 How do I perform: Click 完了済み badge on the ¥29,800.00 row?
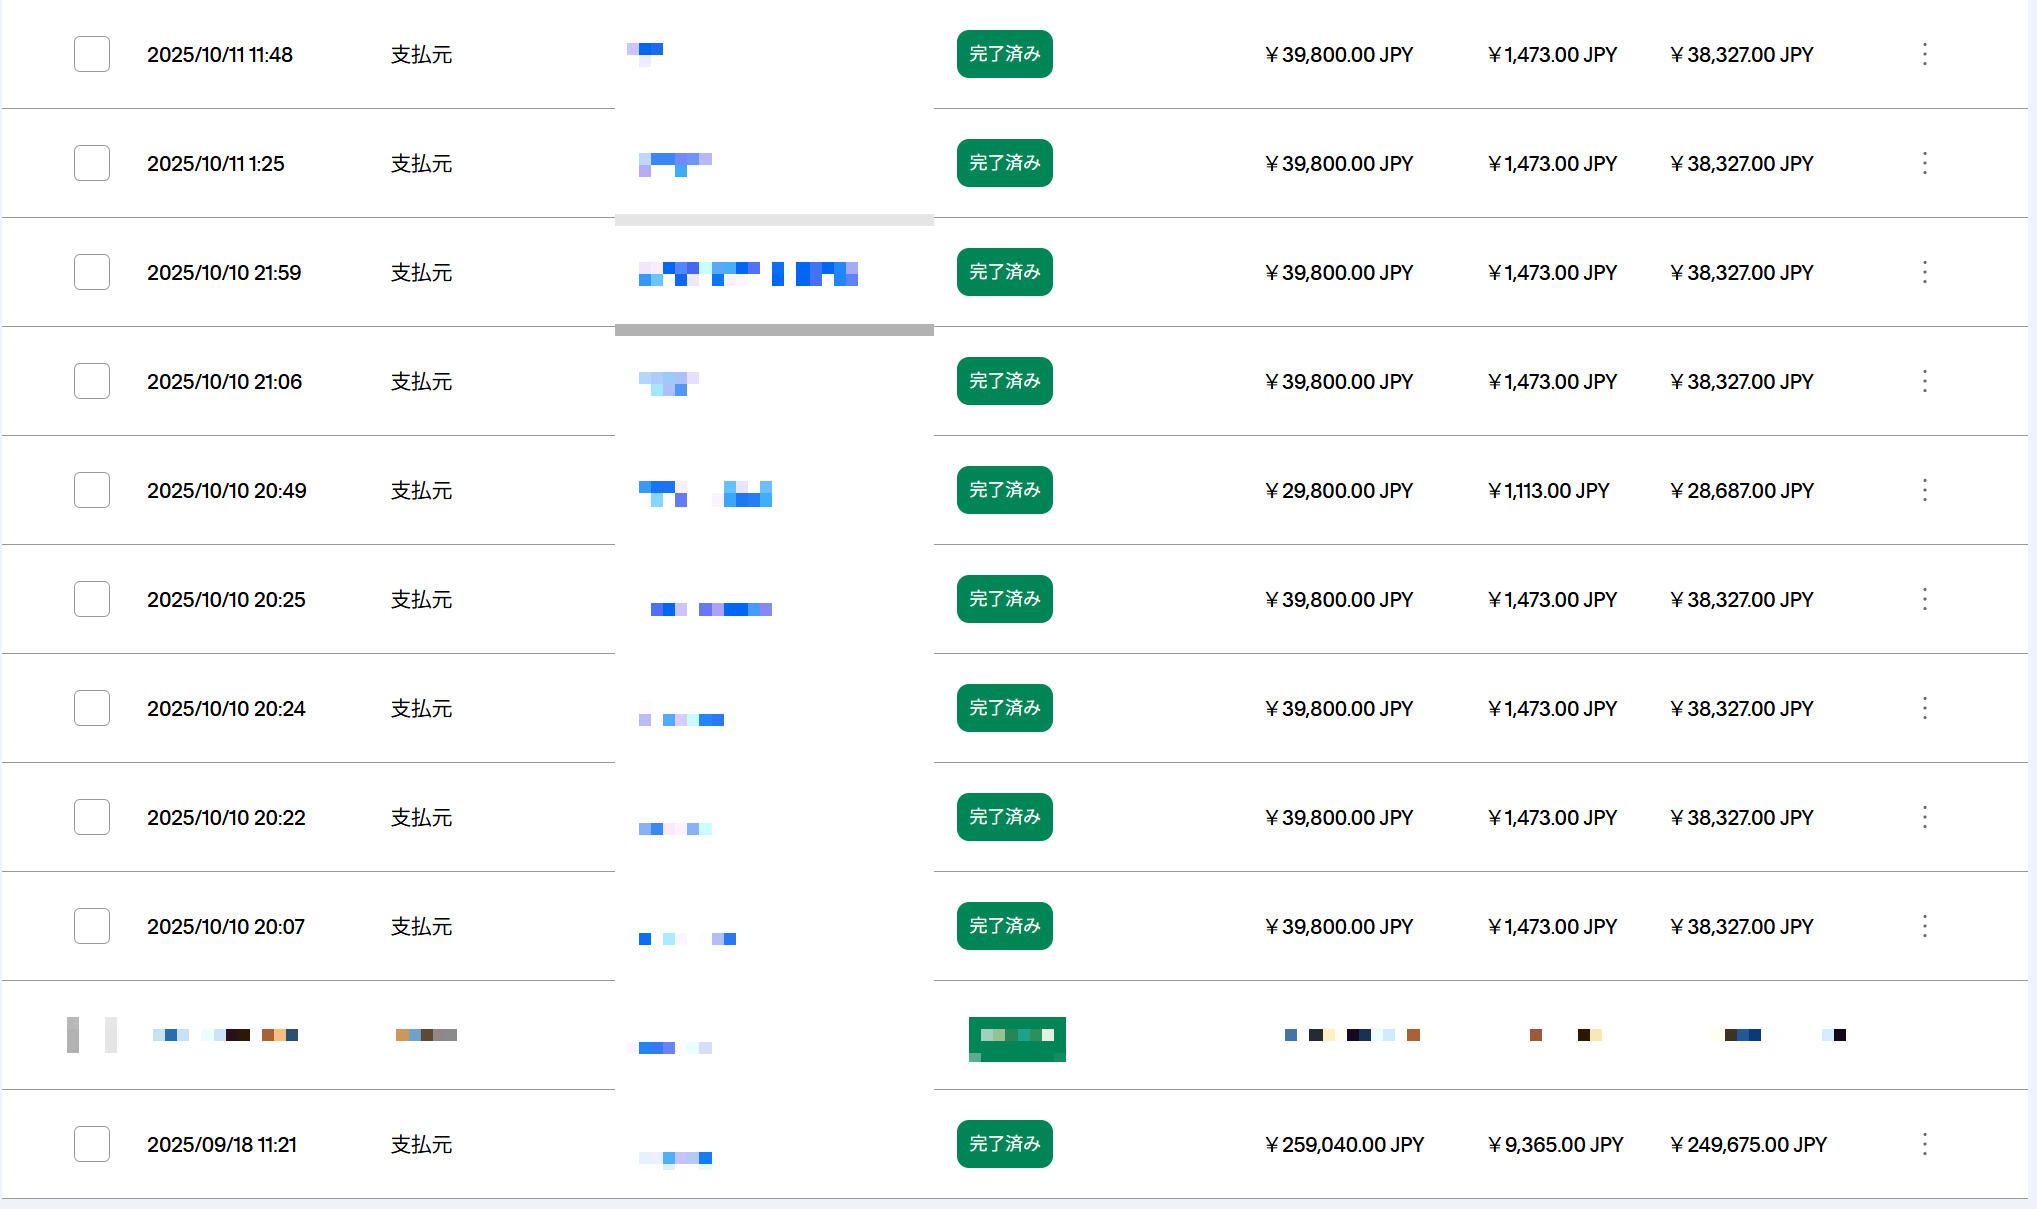tap(1004, 490)
